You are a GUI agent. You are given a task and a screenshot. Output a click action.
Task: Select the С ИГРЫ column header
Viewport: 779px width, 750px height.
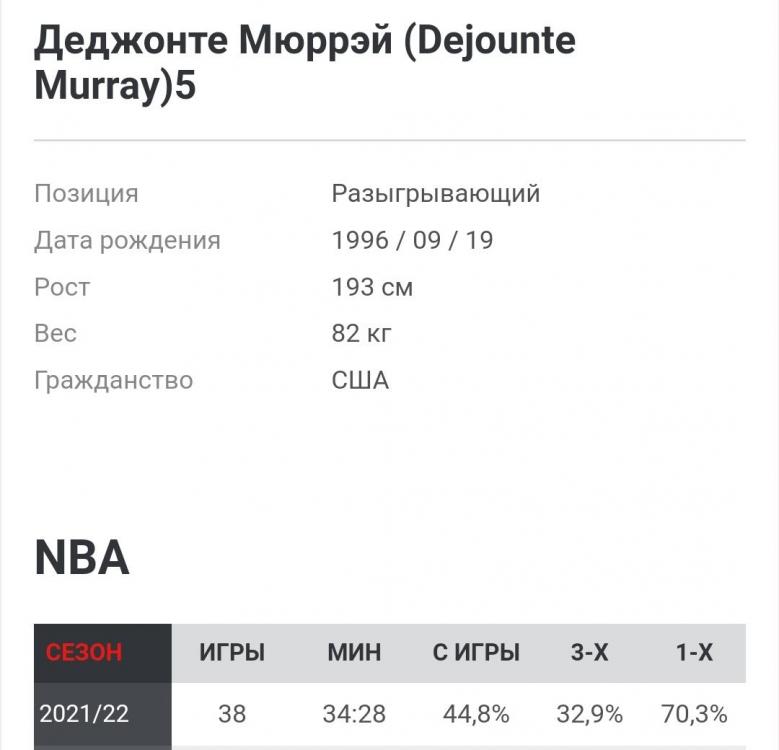coord(476,653)
